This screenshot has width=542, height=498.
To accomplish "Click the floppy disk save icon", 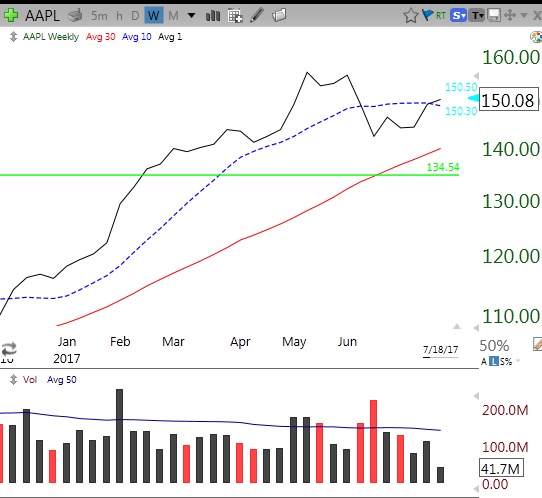I will click(494, 16).
